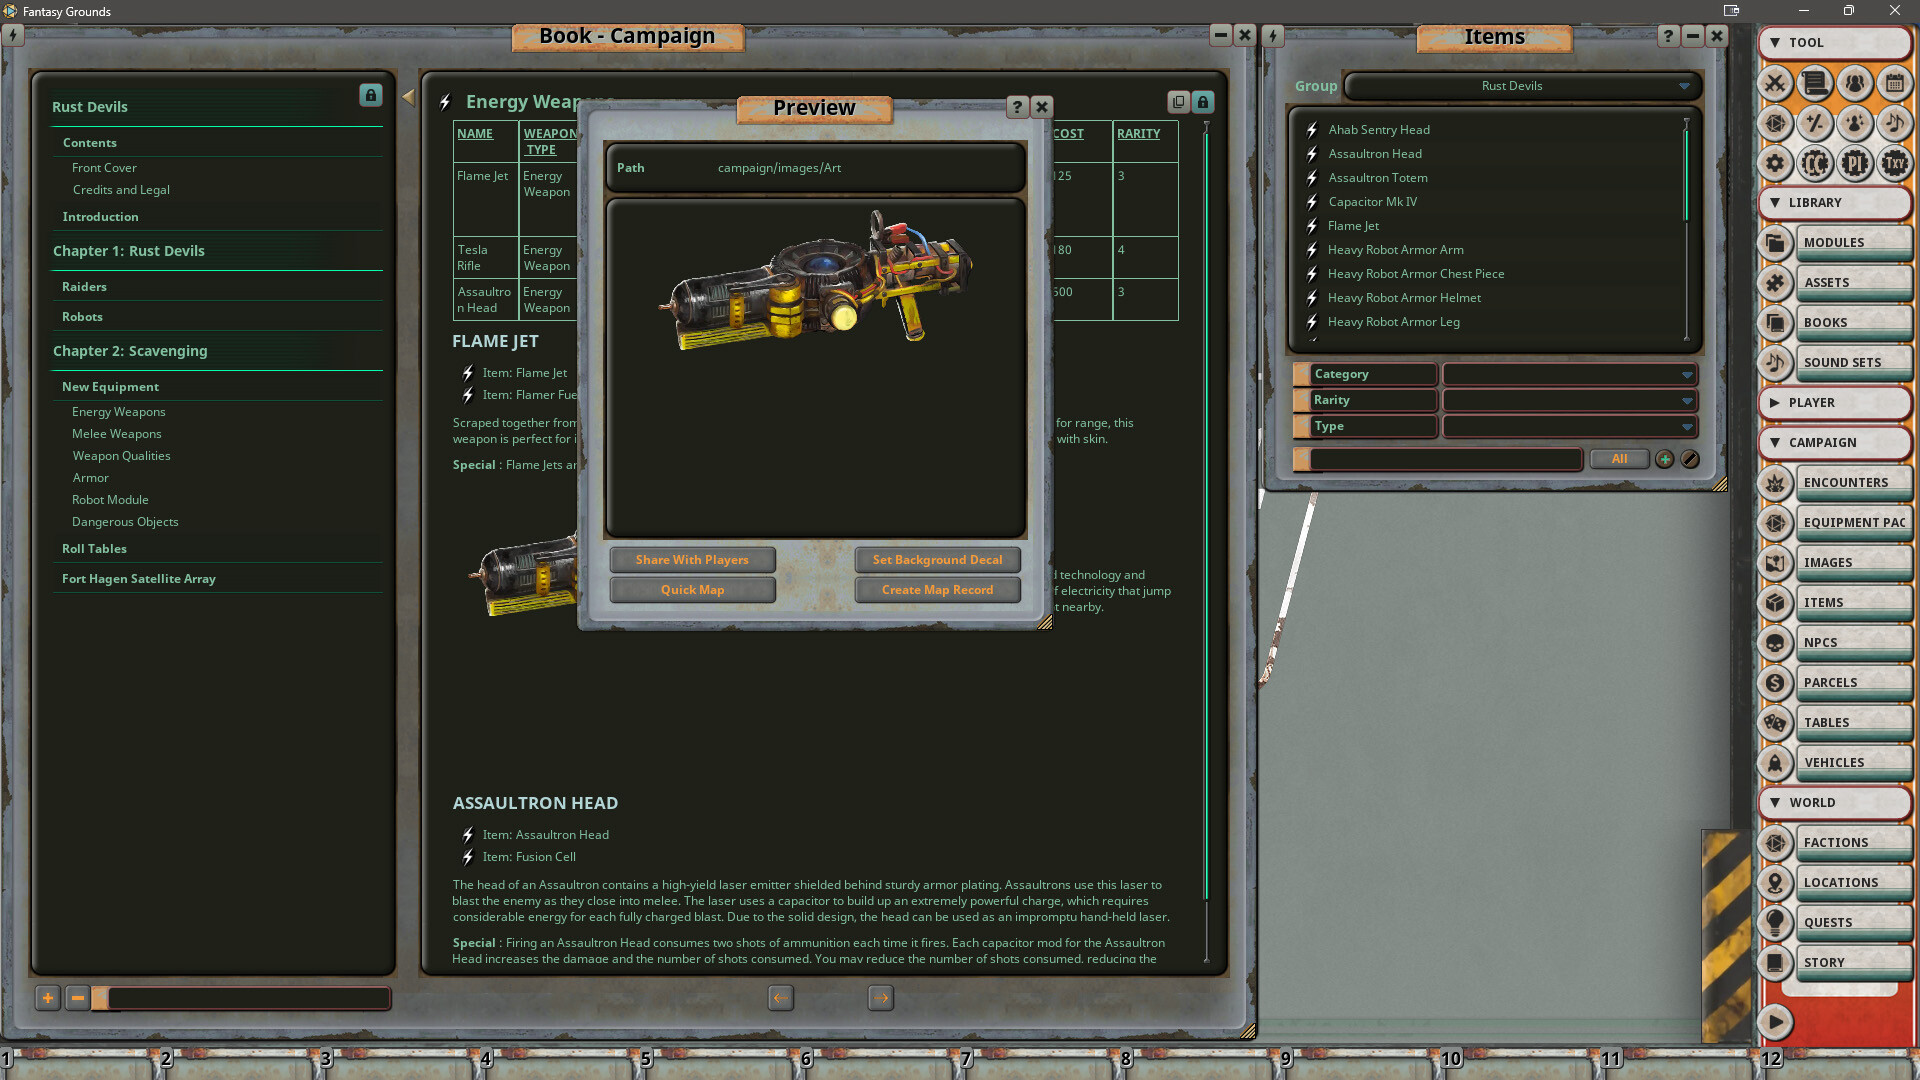Open the dice roller d20 icon
The height and width of the screenshot is (1080, 1920).
point(1776,124)
